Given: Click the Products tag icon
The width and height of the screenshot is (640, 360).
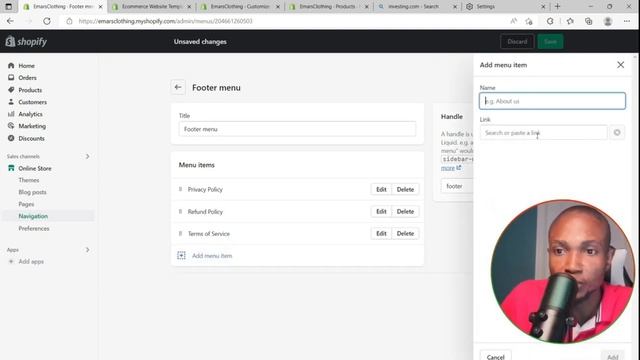Looking at the screenshot, I should (11, 90).
